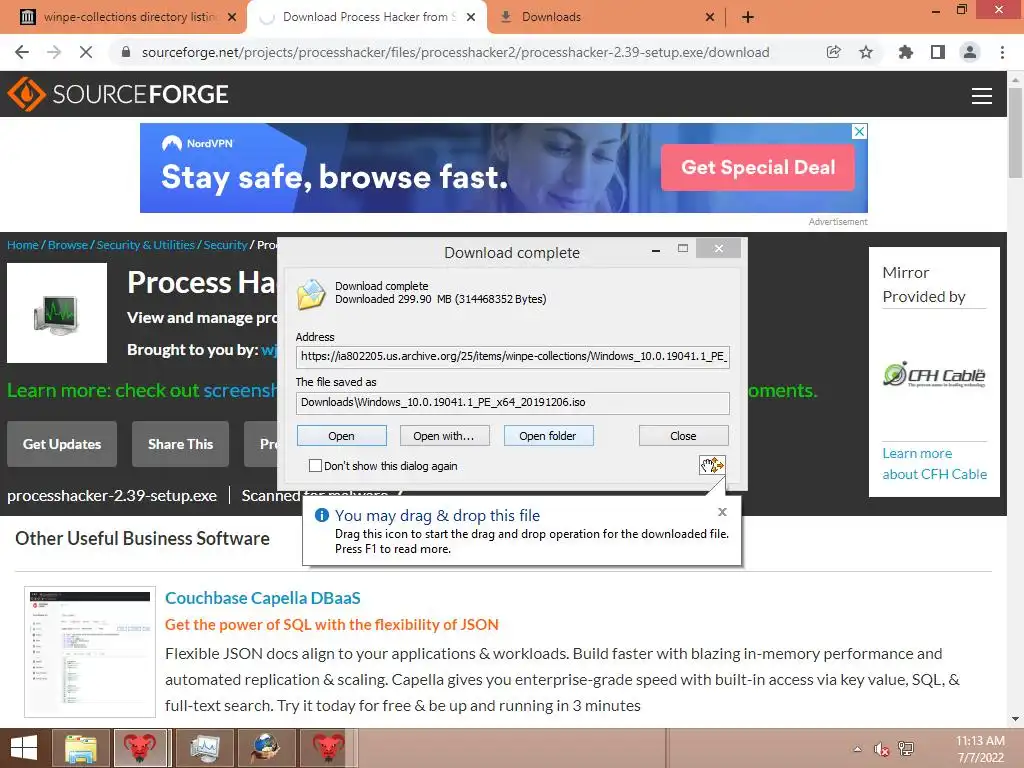Check 'Don't show this dialog again'
Image resolution: width=1024 pixels, height=768 pixels.
[x=315, y=466]
